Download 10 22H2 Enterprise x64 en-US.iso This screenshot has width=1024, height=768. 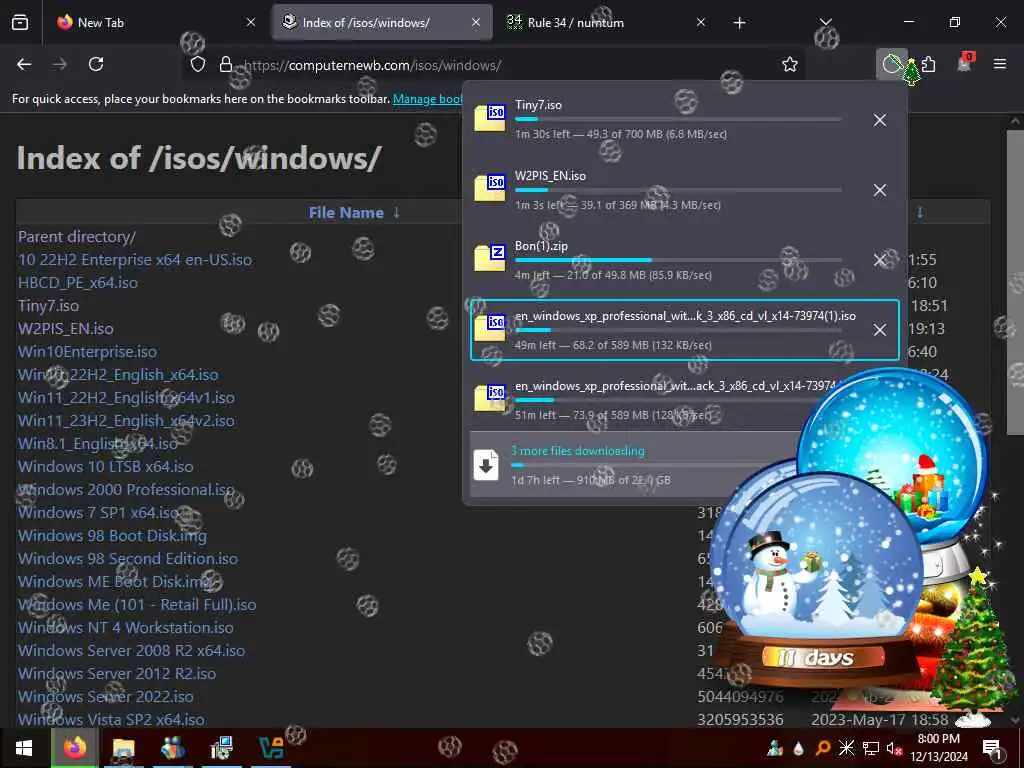[x=135, y=259]
